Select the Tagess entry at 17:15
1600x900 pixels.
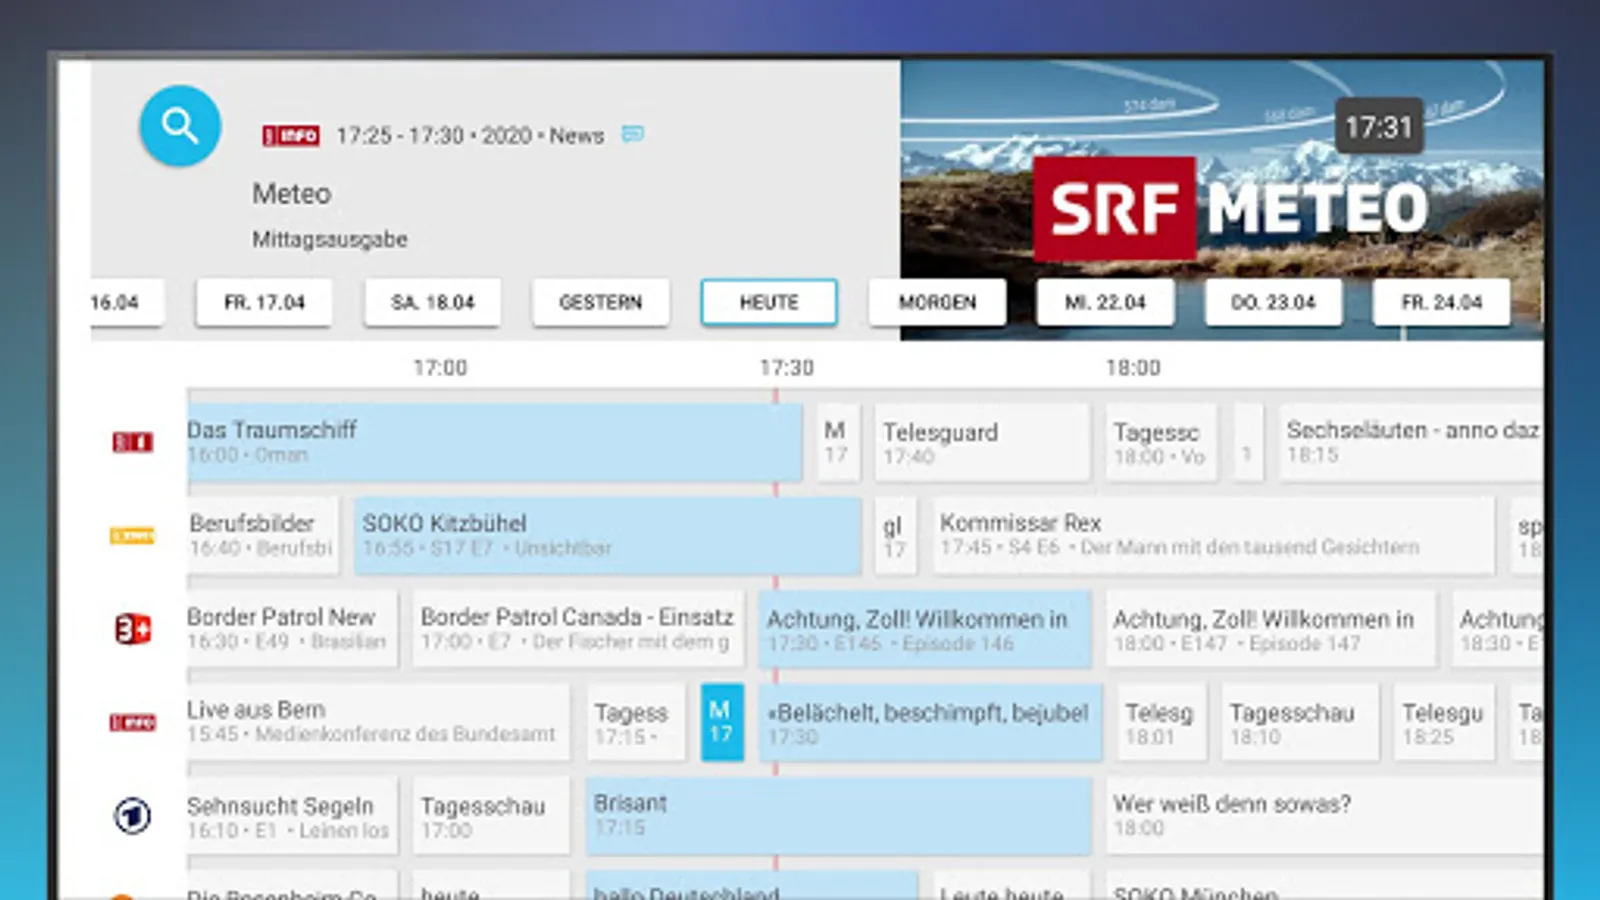pyautogui.click(x=635, y=722)
